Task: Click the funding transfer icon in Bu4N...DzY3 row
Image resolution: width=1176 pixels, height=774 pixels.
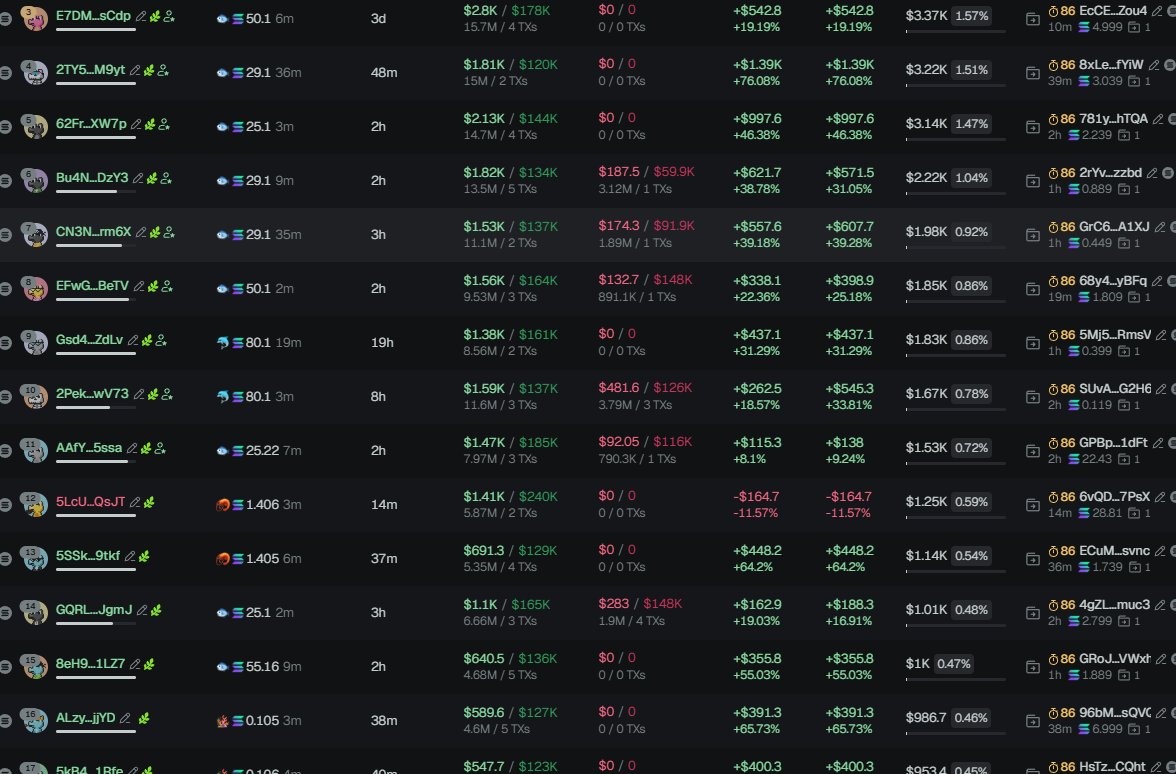Action: (x=1033, y=178)
